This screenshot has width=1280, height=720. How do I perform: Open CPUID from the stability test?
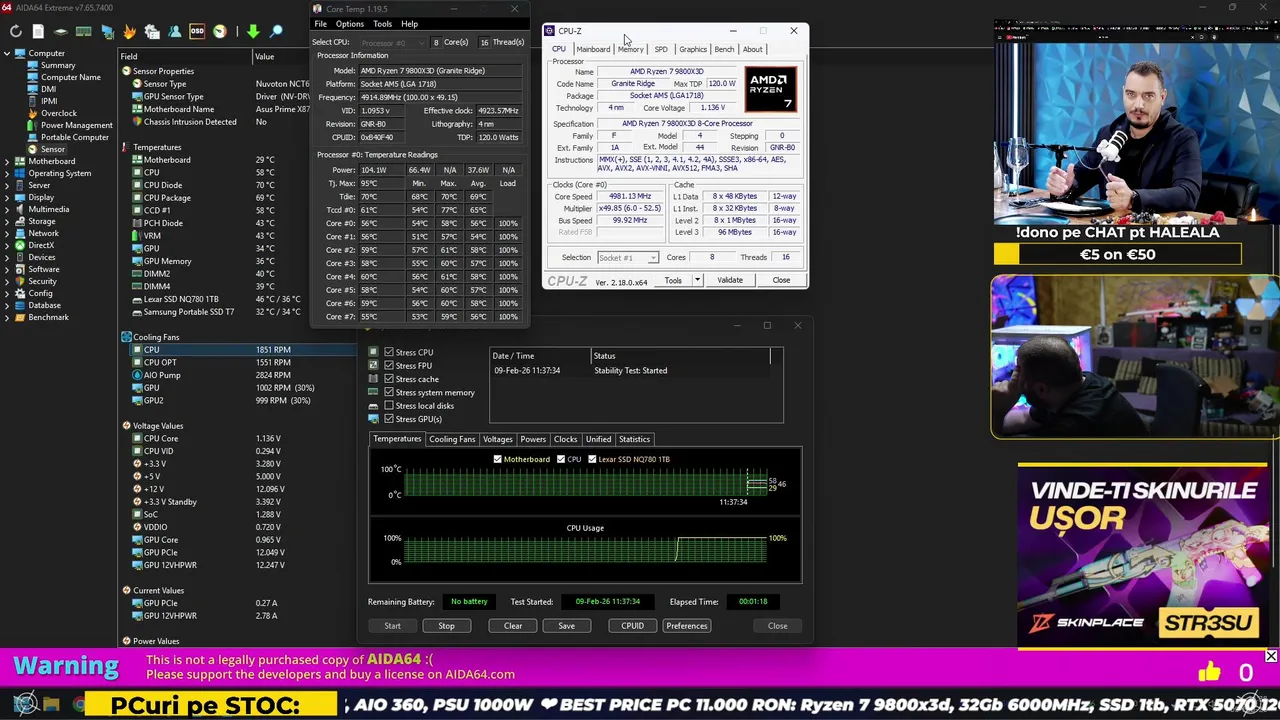(x=632, y=626)
